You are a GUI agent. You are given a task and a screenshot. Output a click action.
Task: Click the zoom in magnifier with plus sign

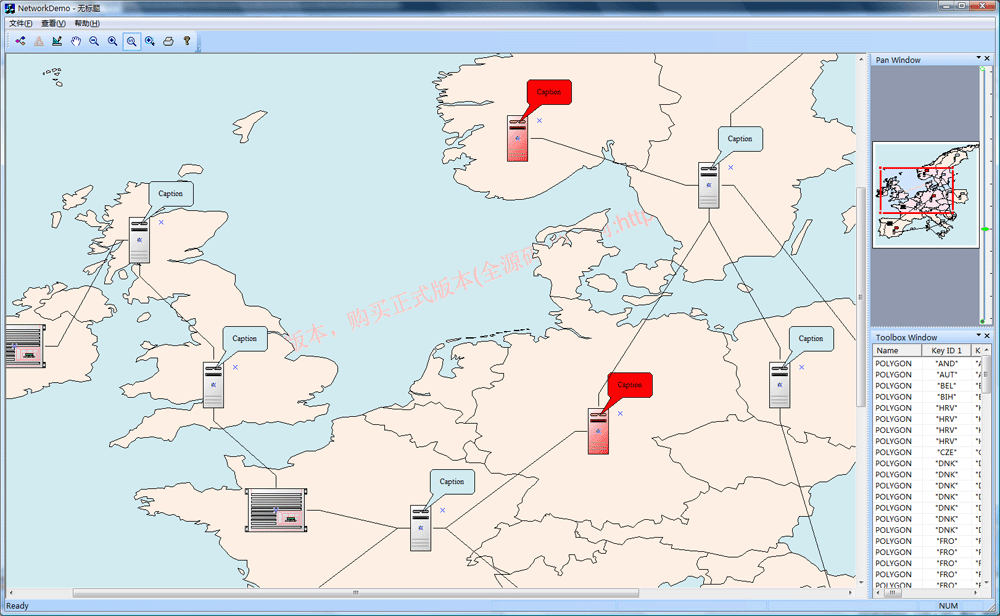coord(113,41)
